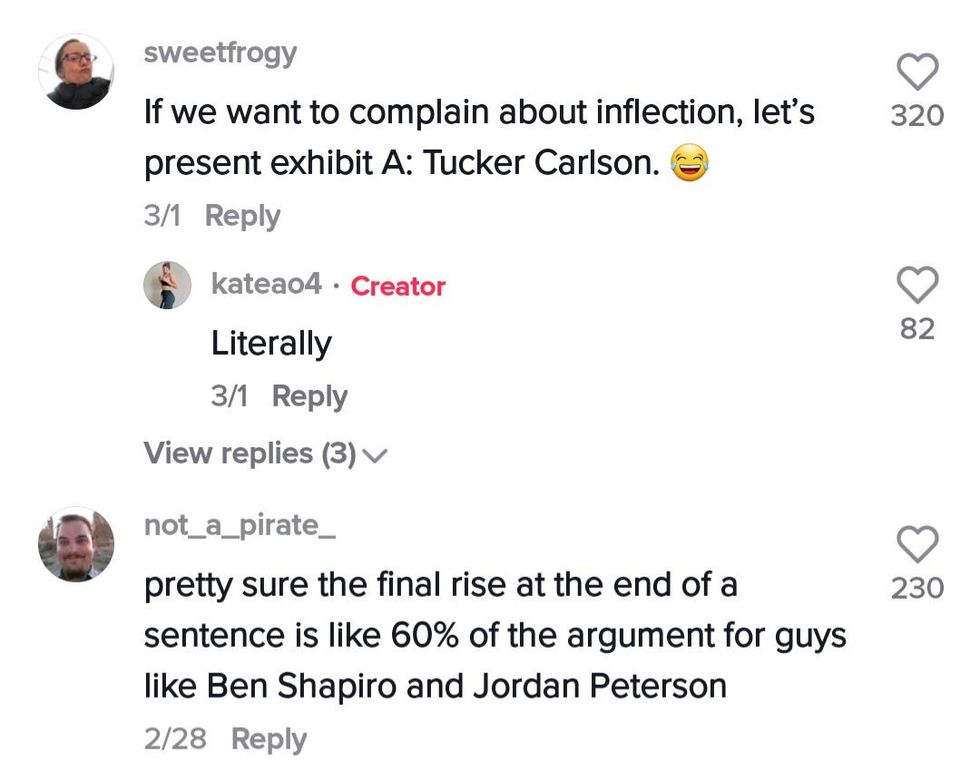Reply to kateao4's Literally comment
980x771 pixels.
pyautogui.click(x=309, y=396)
